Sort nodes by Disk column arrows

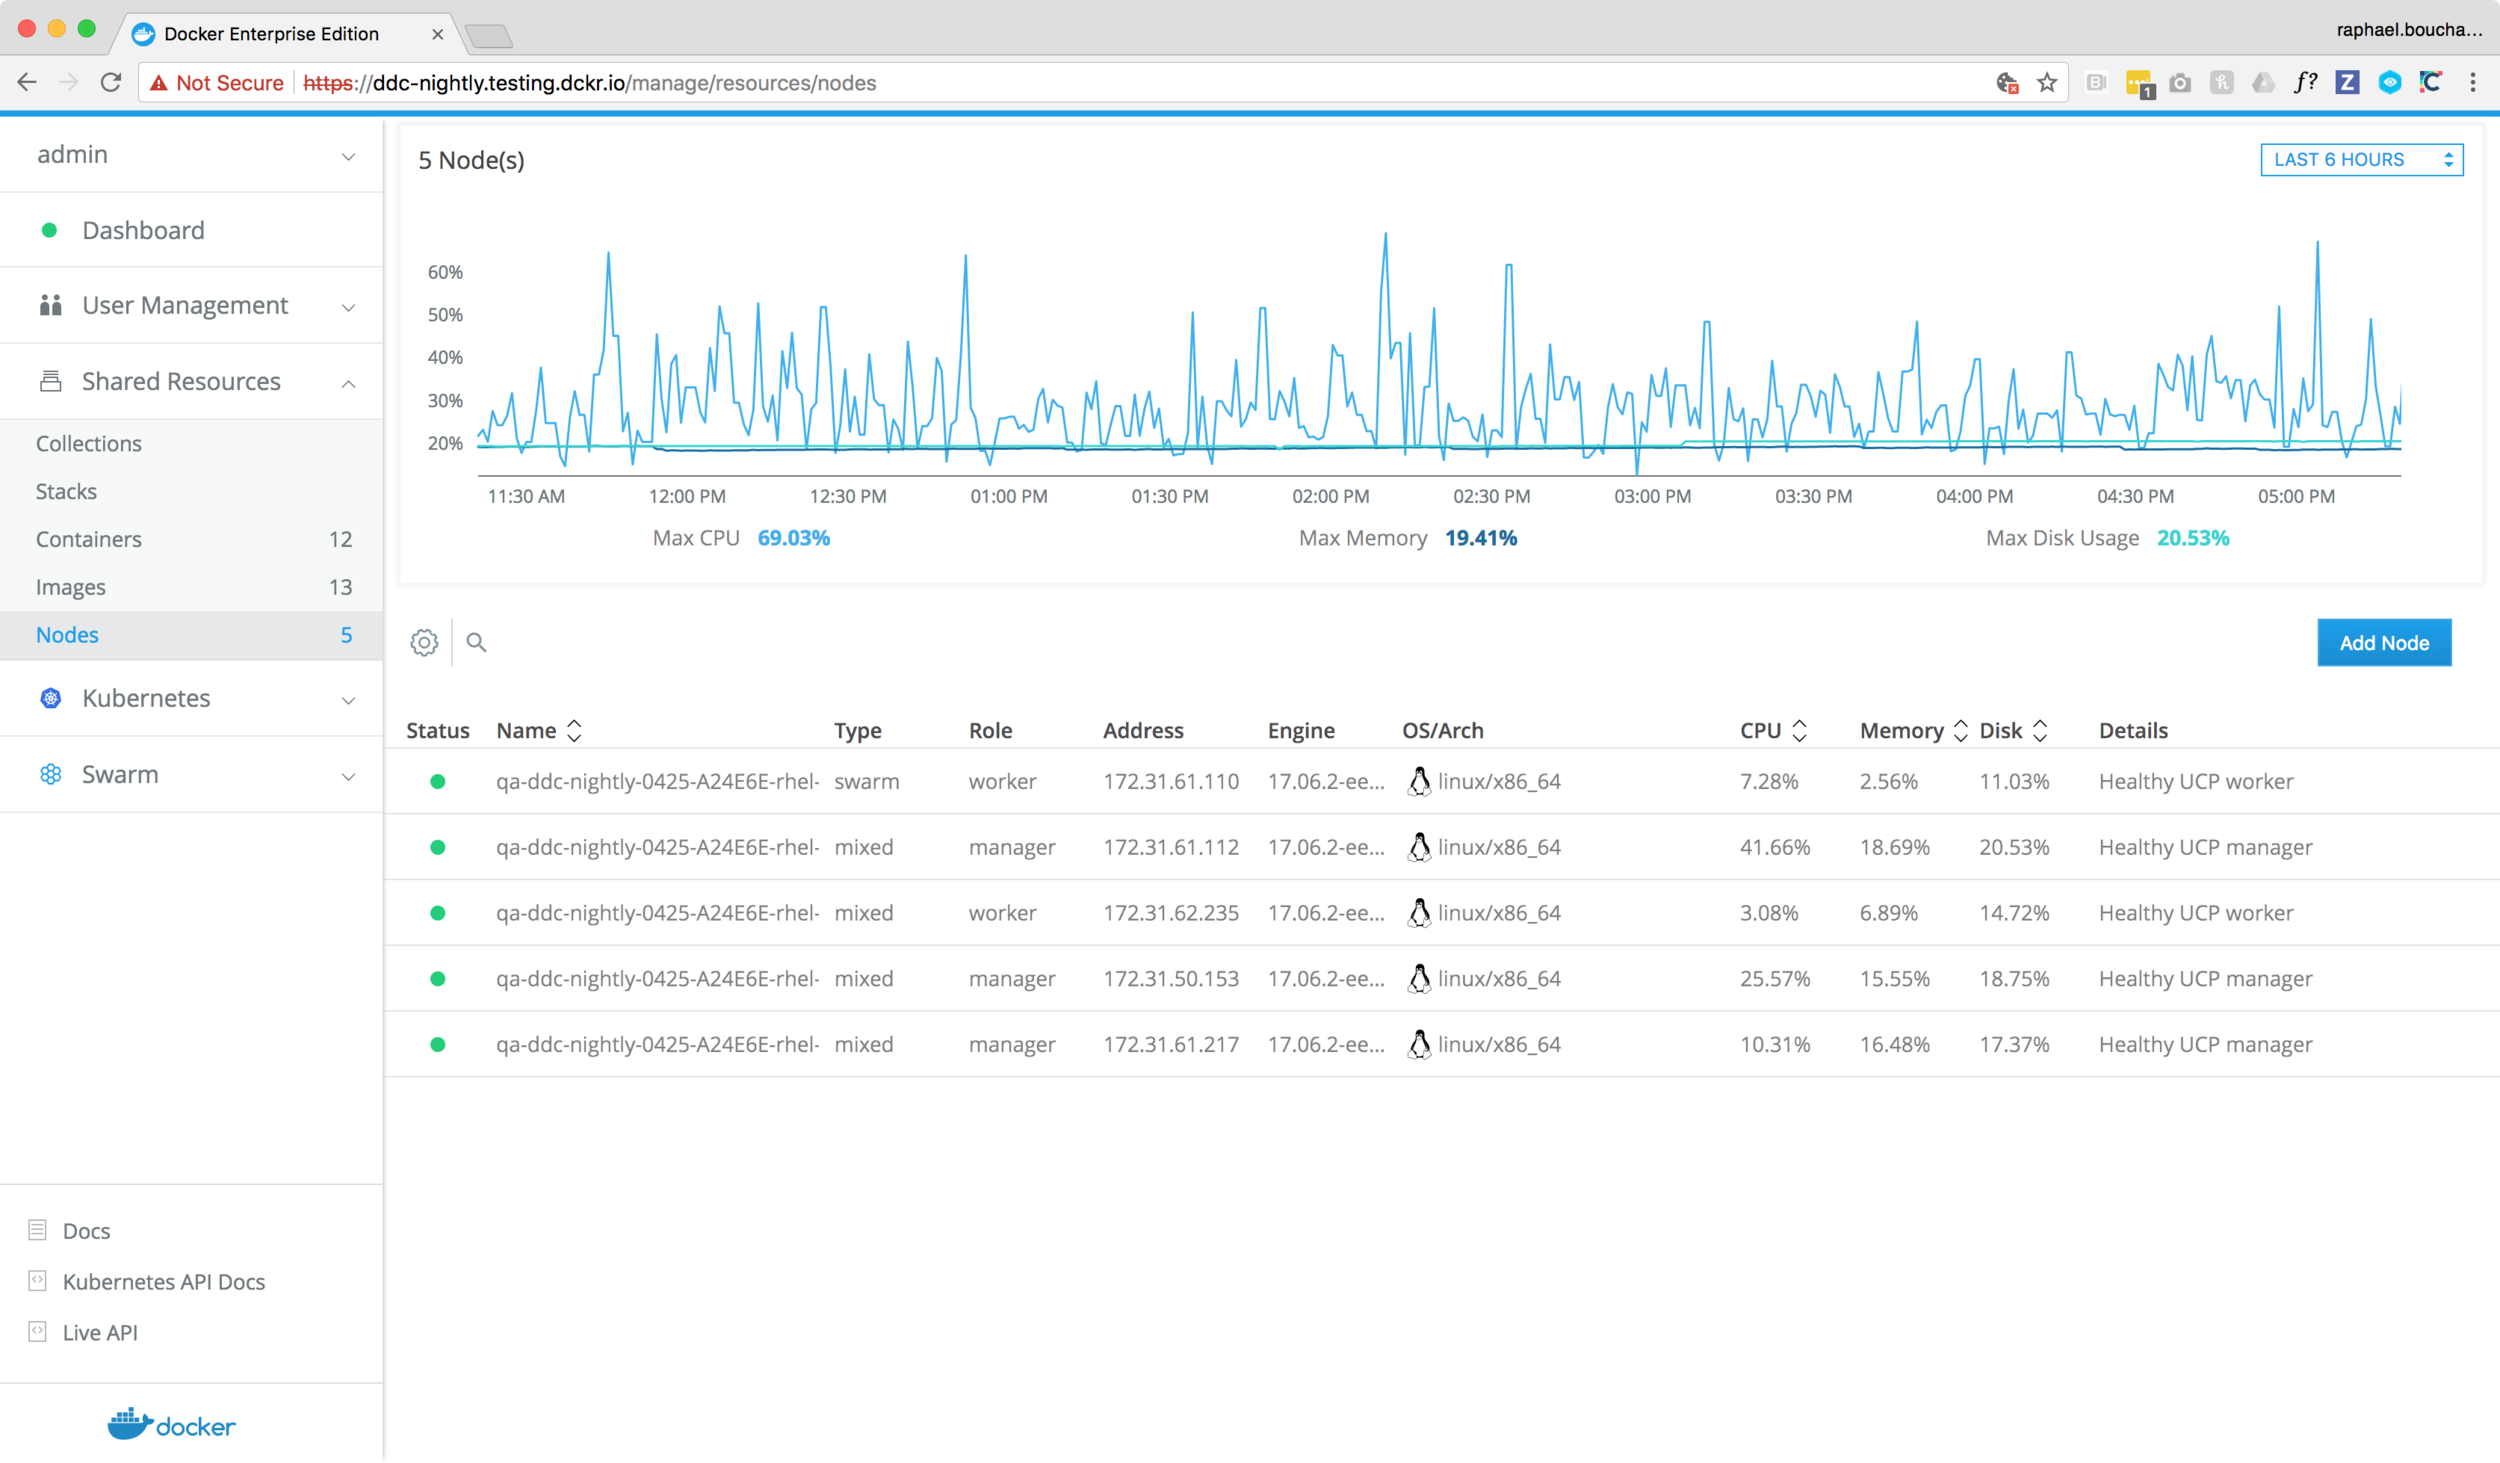coord(2040,730)
